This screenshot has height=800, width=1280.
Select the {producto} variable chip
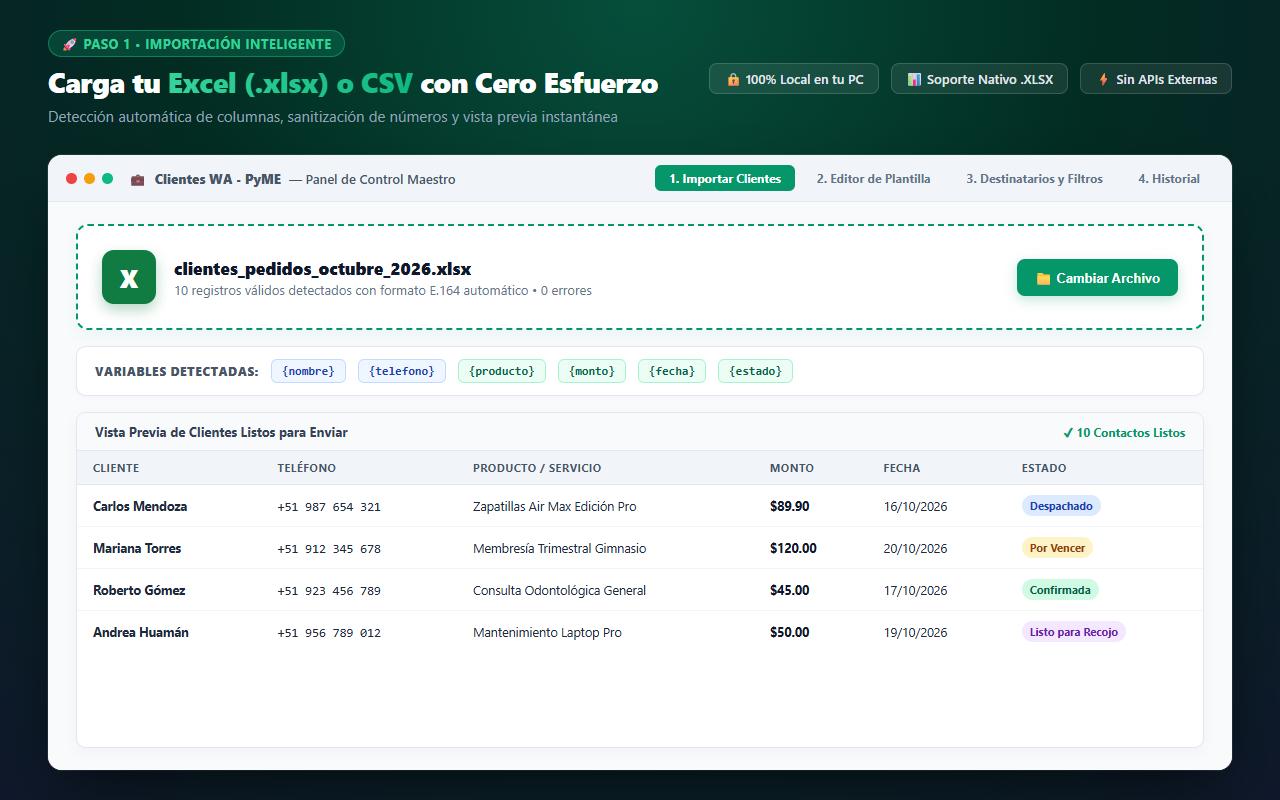click(x=502, y=371)
